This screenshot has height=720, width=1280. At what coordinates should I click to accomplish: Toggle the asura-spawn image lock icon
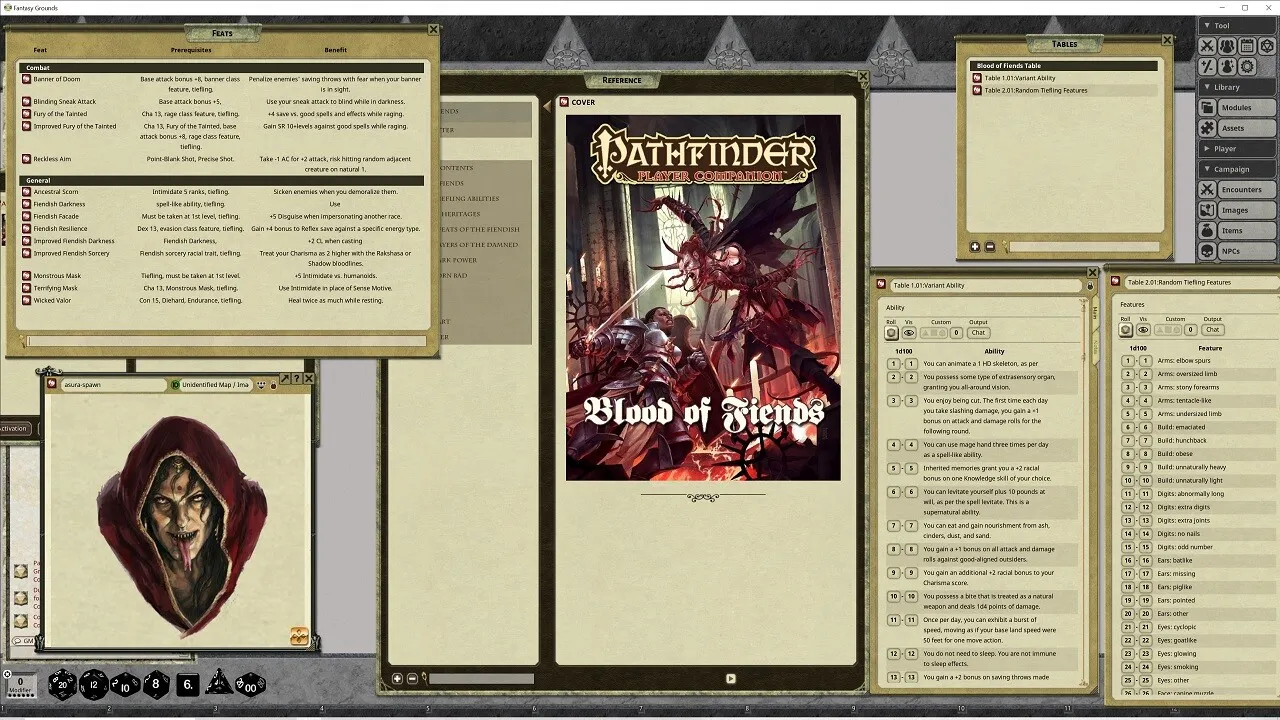coord(274,384)
